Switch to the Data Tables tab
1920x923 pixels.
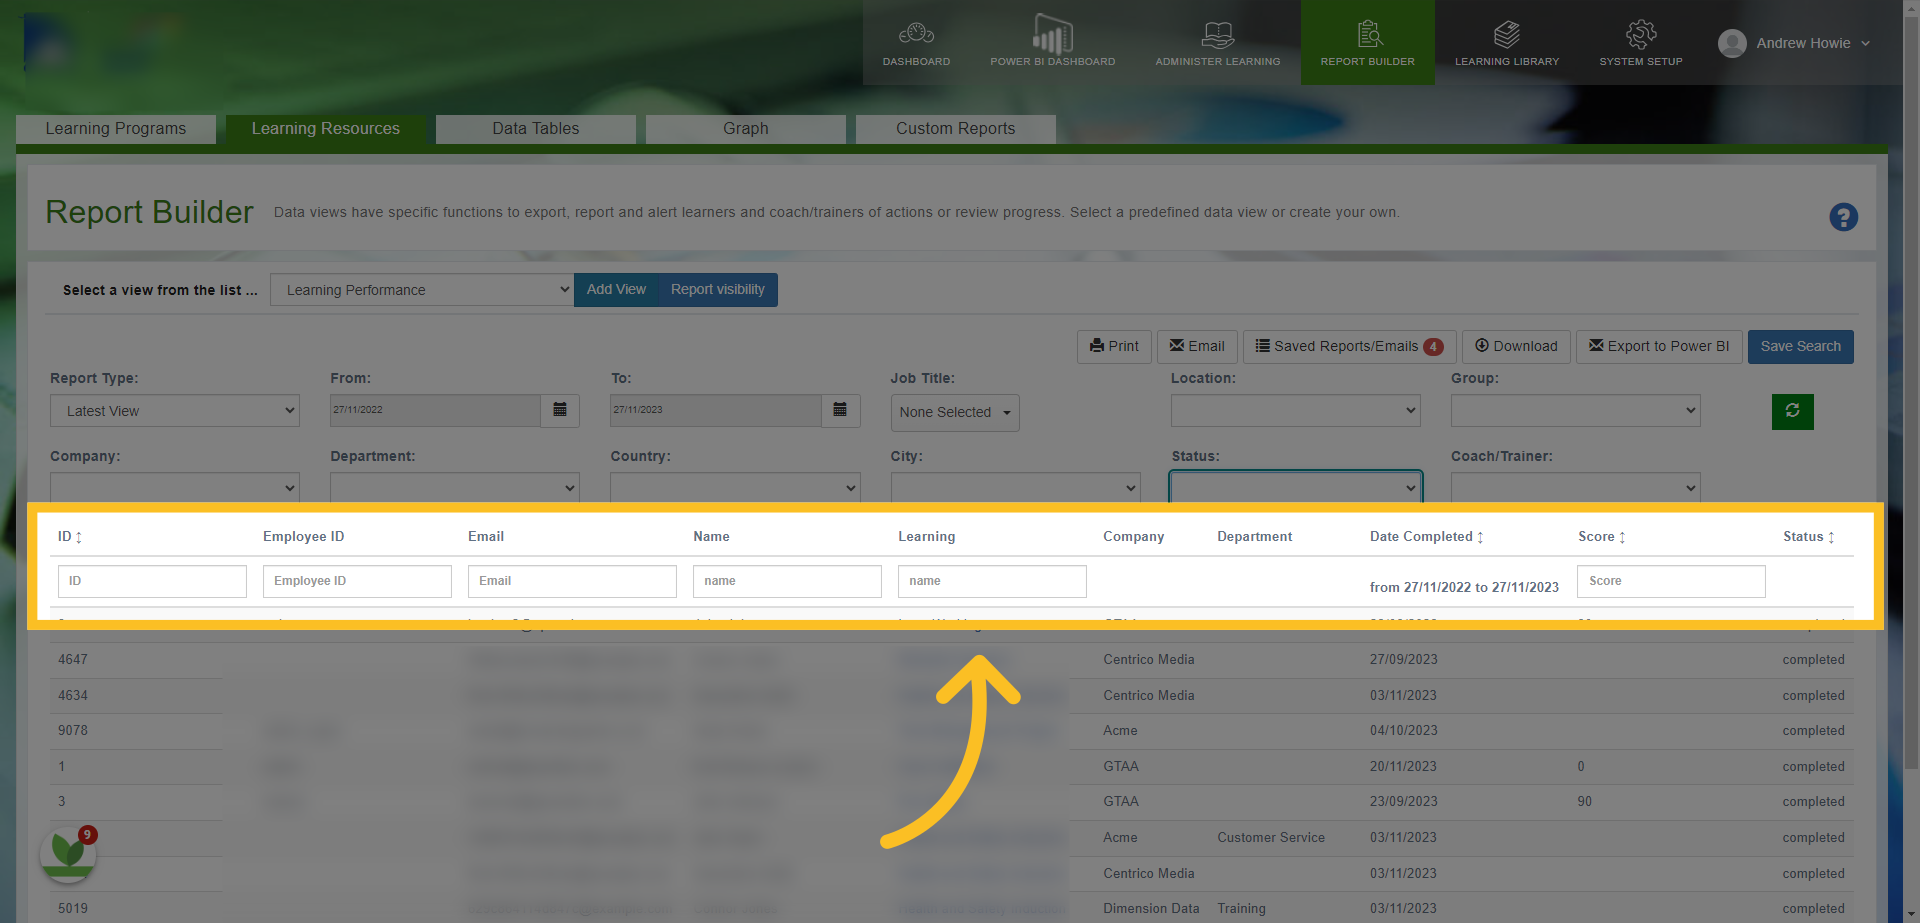point(536,129)
